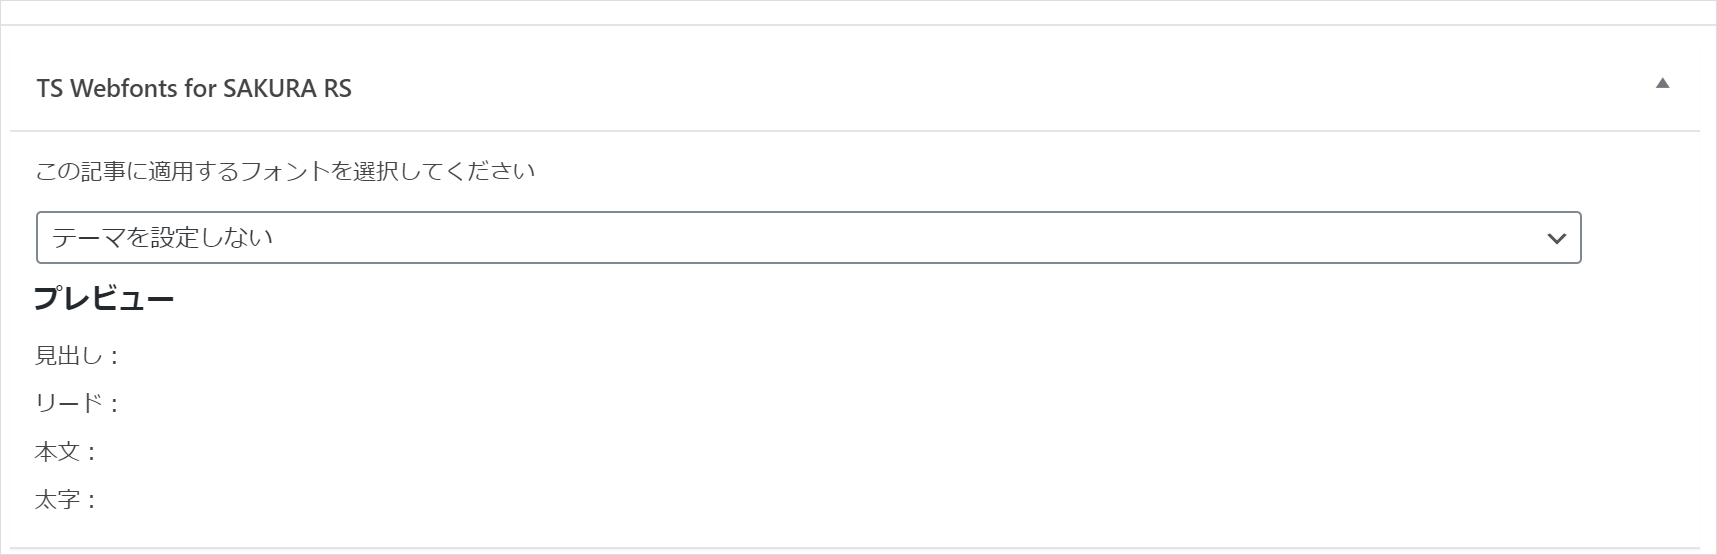Click the empty header bar area right of the title
The height and width of the screenshot is (555, 1717).
coord(1000,88)
